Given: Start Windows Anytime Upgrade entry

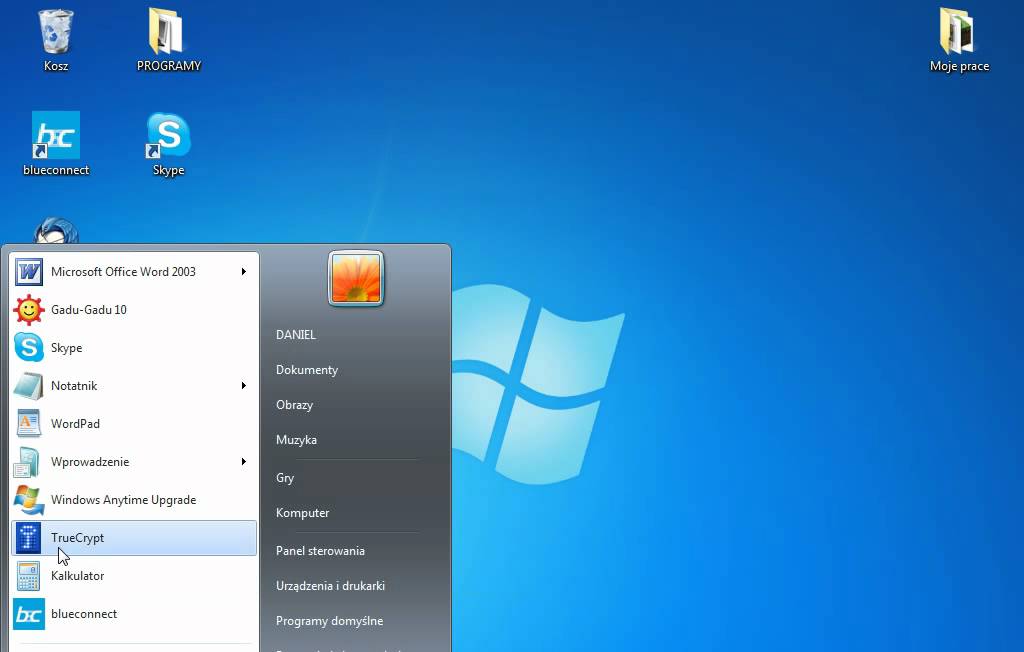Looking at the screenshot, I should [134, 500].
